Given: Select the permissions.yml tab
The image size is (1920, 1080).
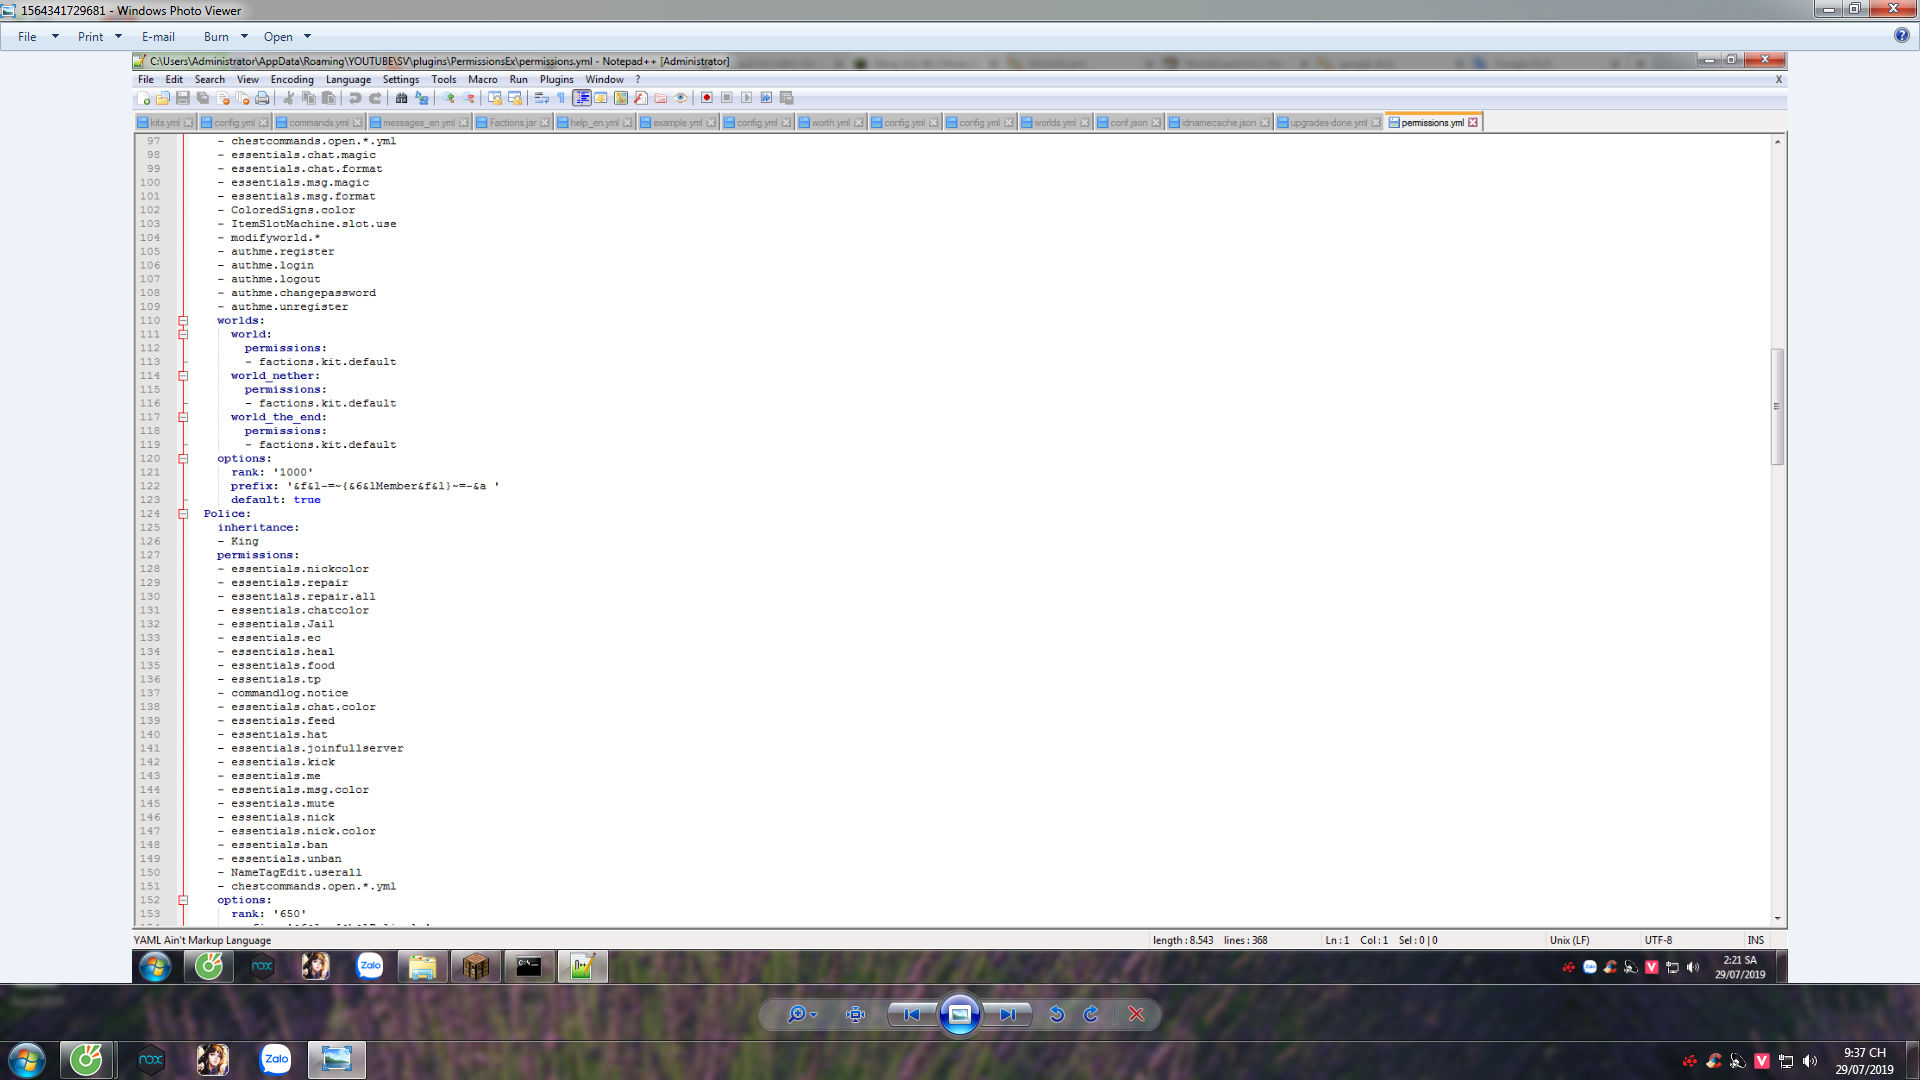Looking at the screenshot, I should click(1431, 123).
